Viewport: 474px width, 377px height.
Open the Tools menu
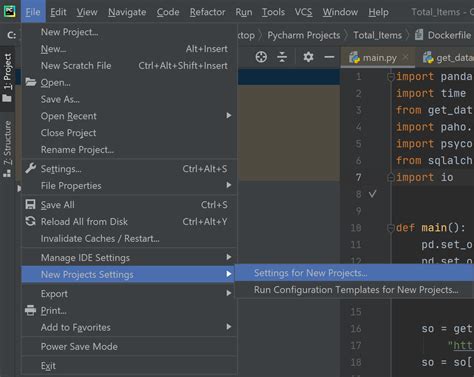click(273, 12)
